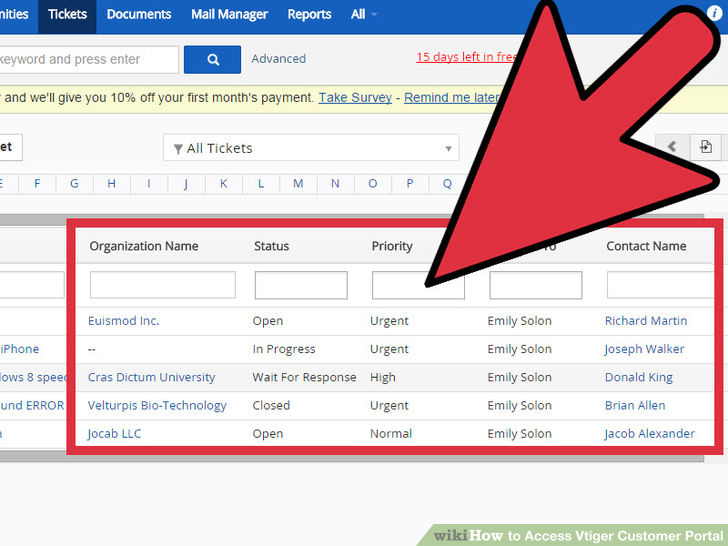Click the Status filter field
728x546 pixels.
(301, 285)
